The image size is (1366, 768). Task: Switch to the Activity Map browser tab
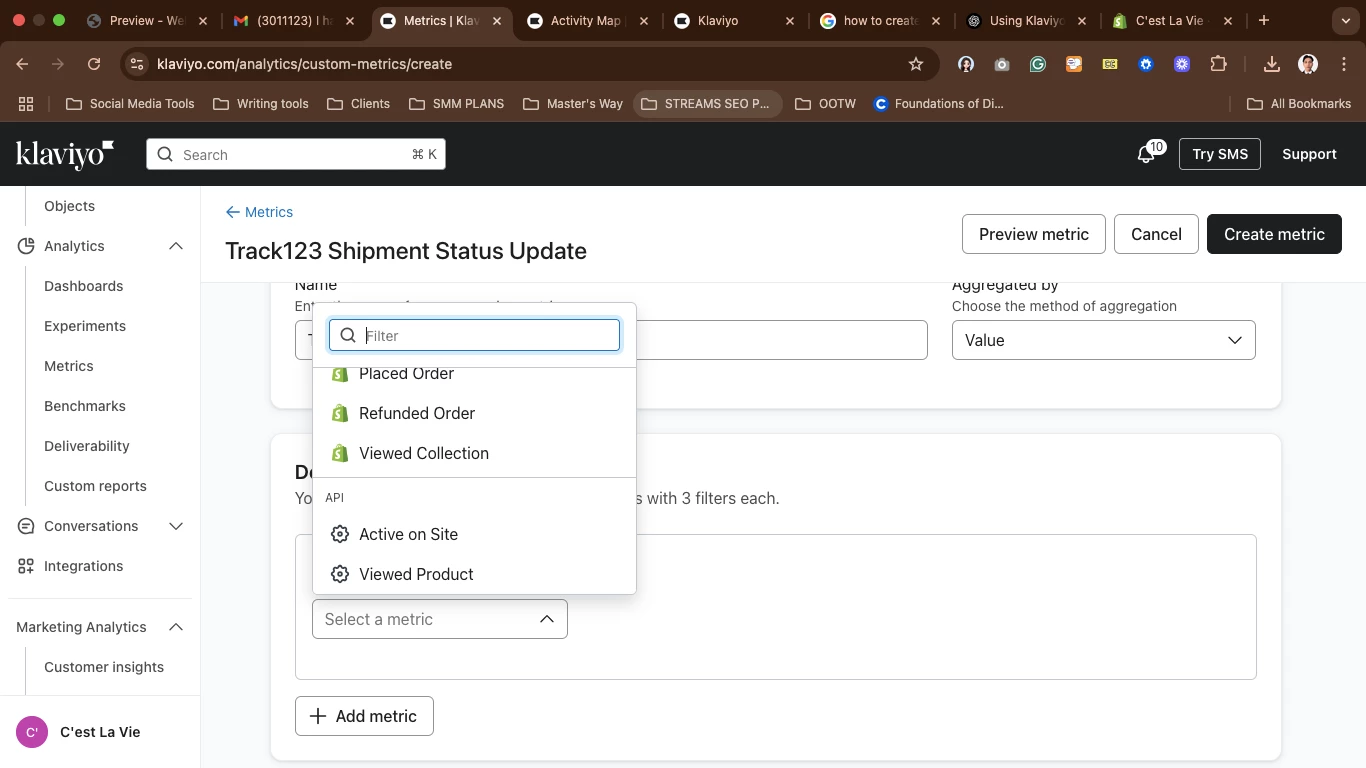pos(586,20)
